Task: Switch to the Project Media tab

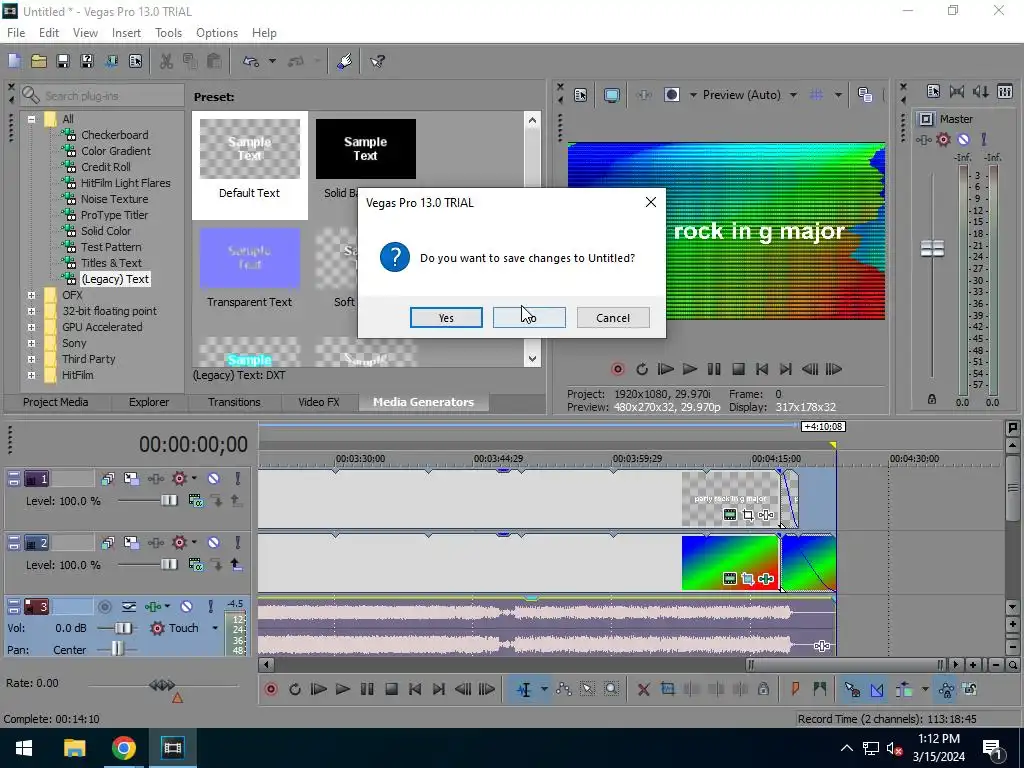Action: (56, 402)
